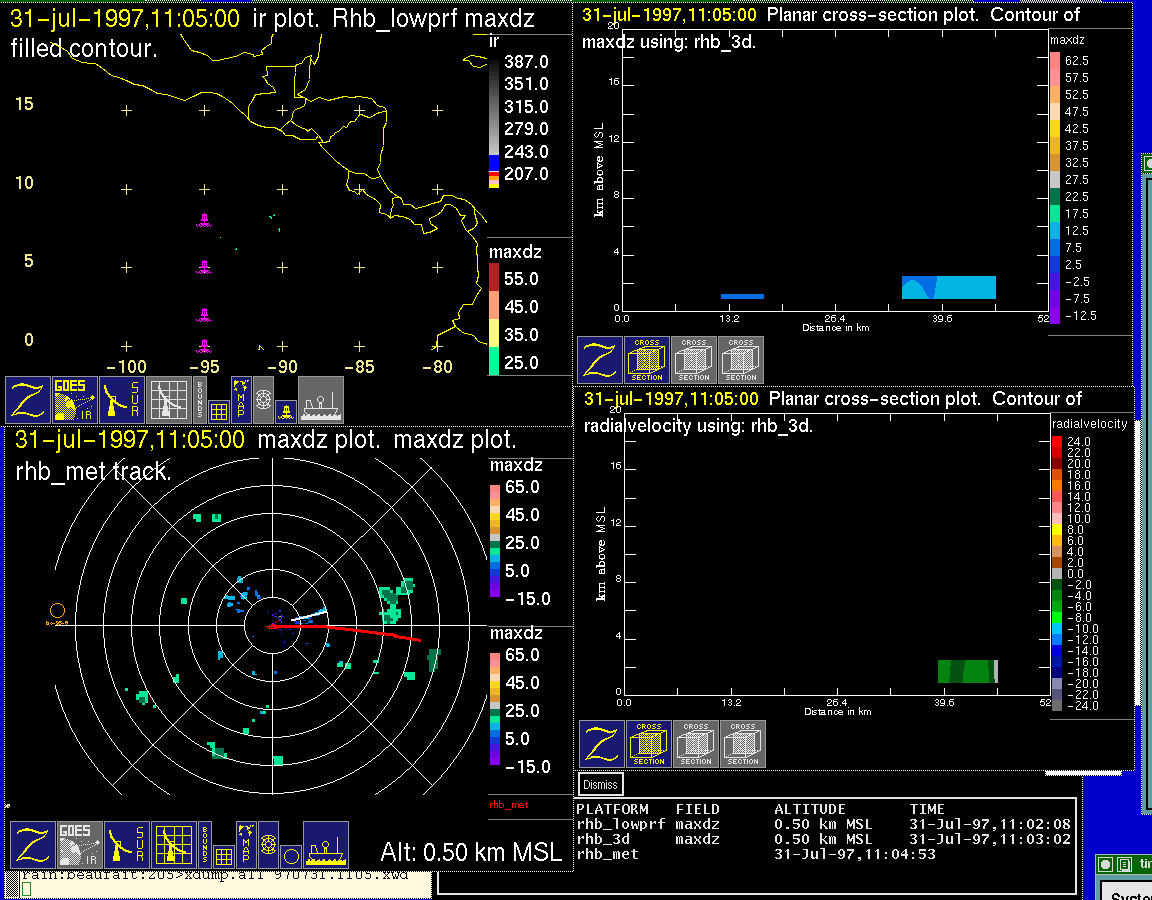Click the rhb_lowprf row in platform table
Screen dimensions: 1152x900
point(823,824)
